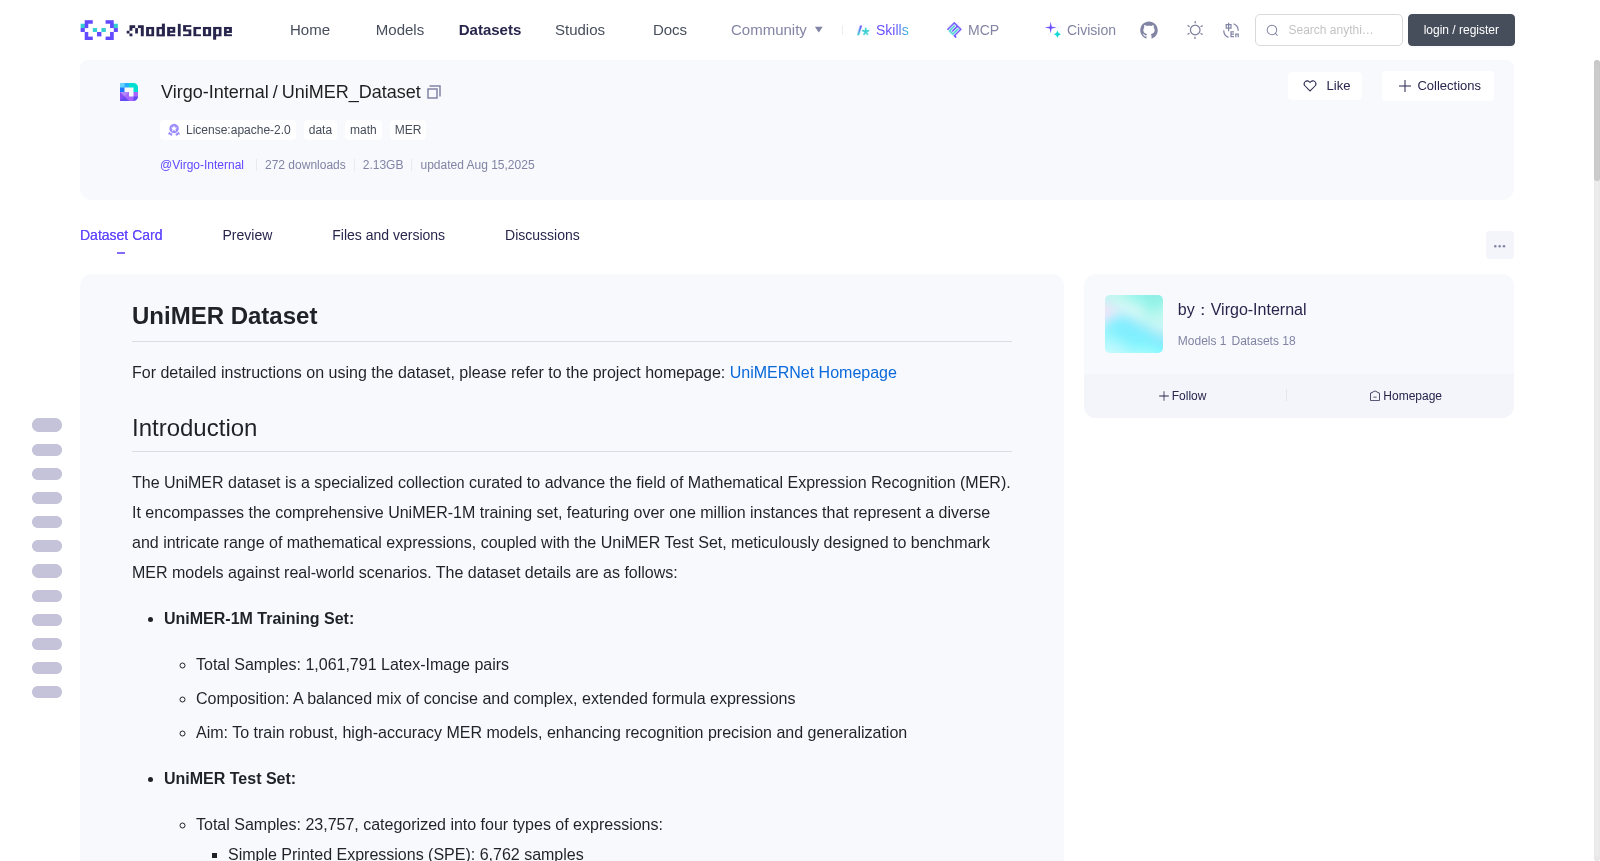Focus the Search anything field
The width and height of the screenshot is (1600, 861).
(x=1329, y=30)
